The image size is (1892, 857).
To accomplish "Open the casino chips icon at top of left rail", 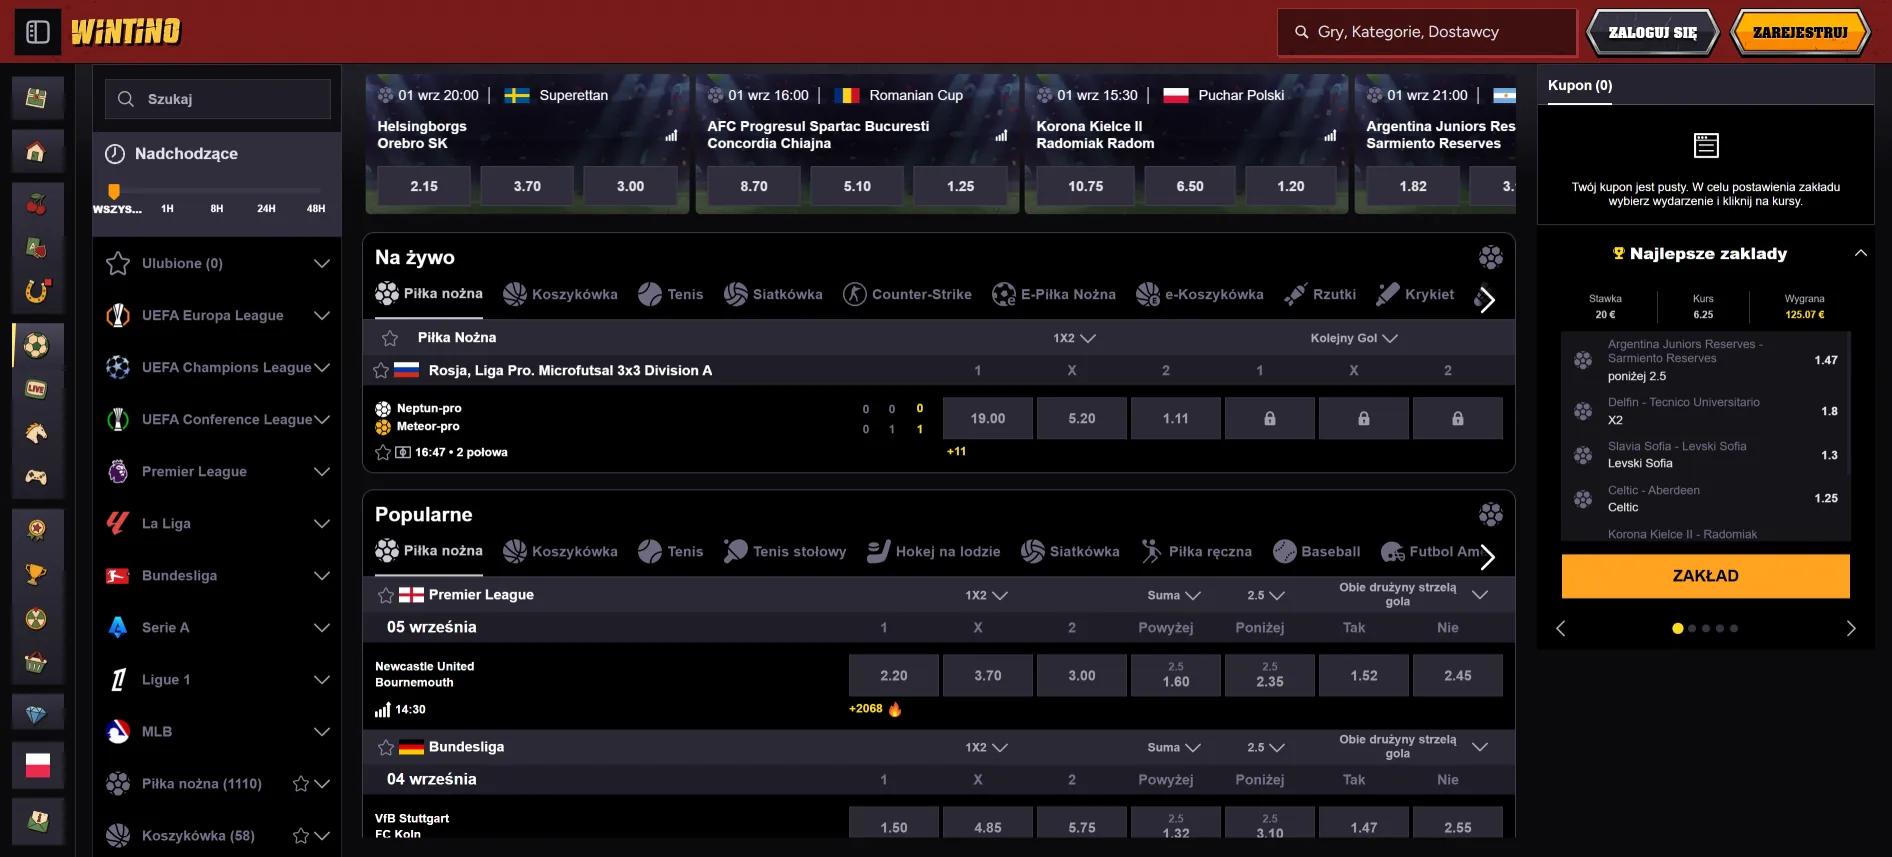I will point(37,98).
